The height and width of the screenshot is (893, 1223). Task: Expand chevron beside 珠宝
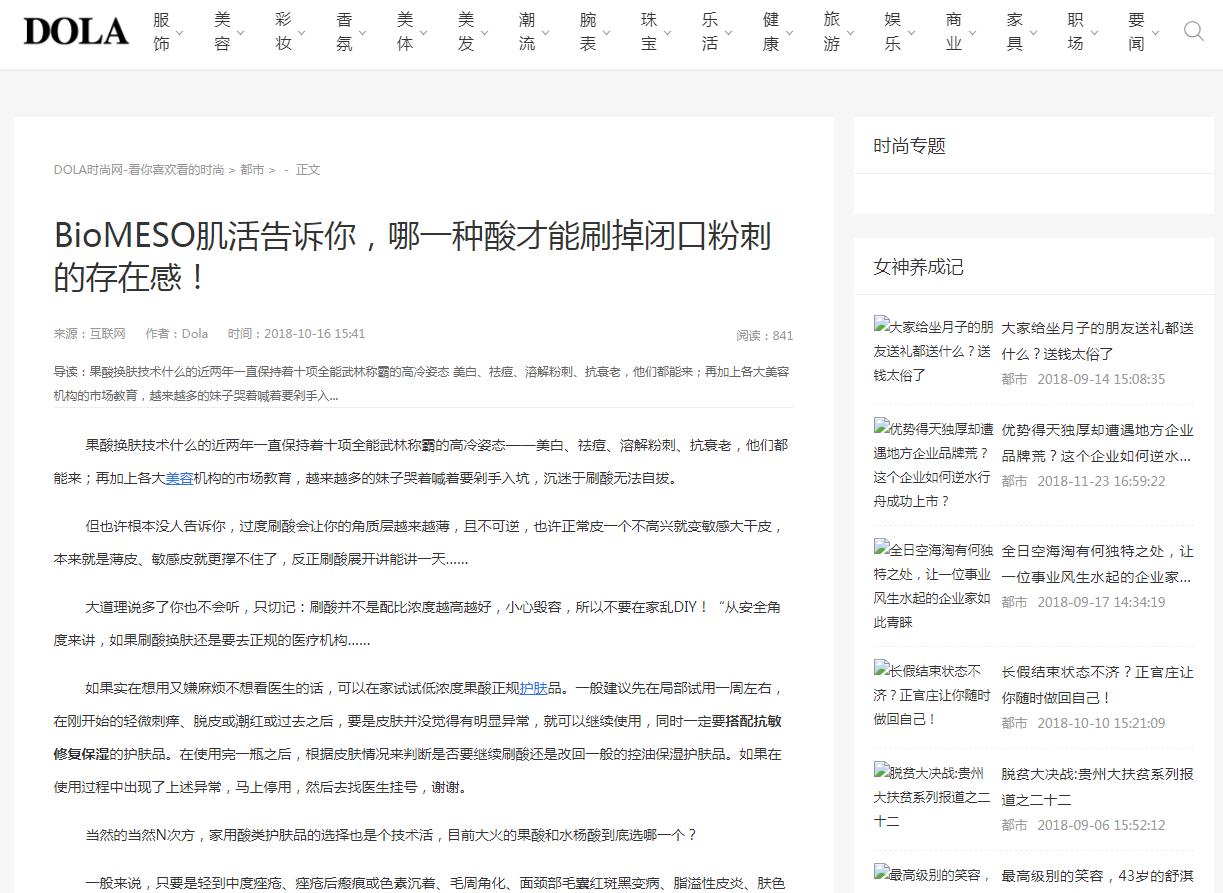pyautogui.click(x=668, y=32)
